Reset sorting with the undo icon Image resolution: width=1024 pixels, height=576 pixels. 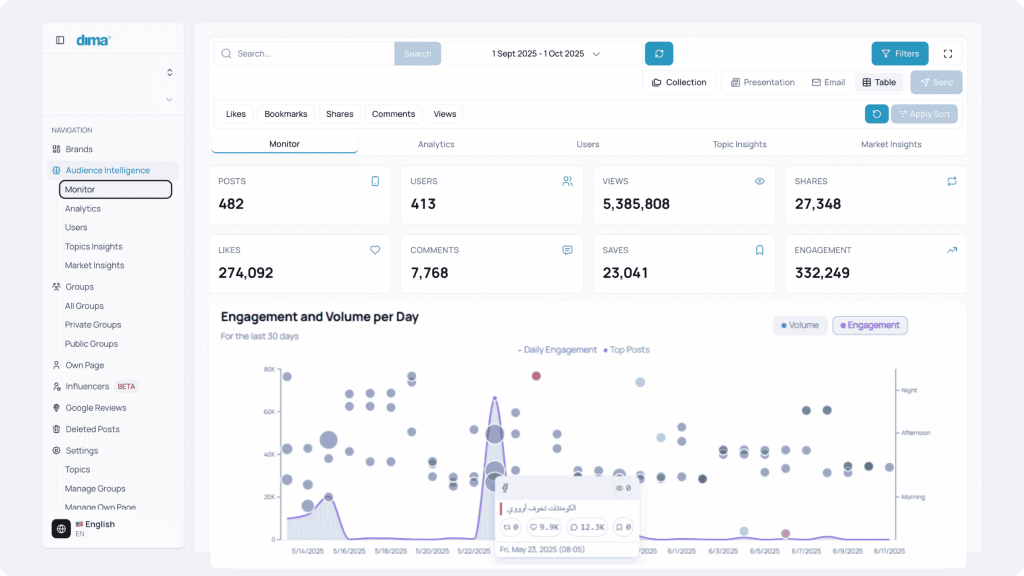876,114
